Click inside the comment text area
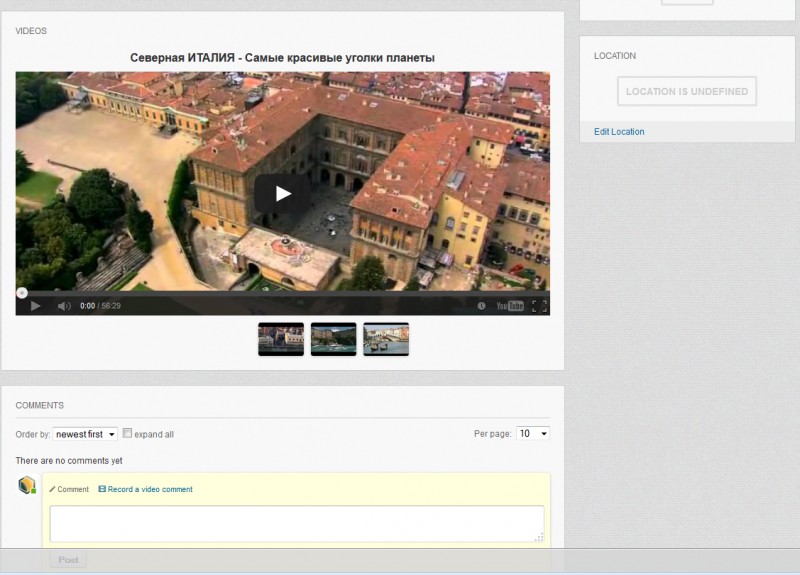The height and width of the screenshot is (575, 800). coord(297,523)
